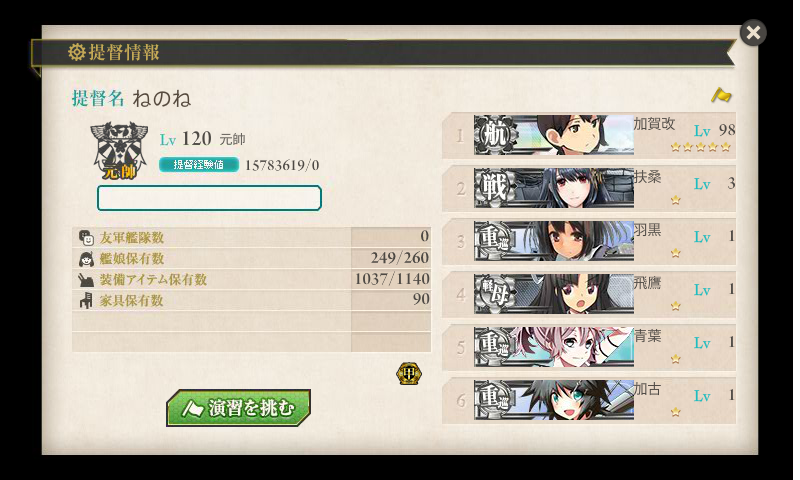Image resolution: width=800 pixels, height=480 pixels.
Task: Click the 艦娘保有数 girl icon
Action: click(86, 259)
